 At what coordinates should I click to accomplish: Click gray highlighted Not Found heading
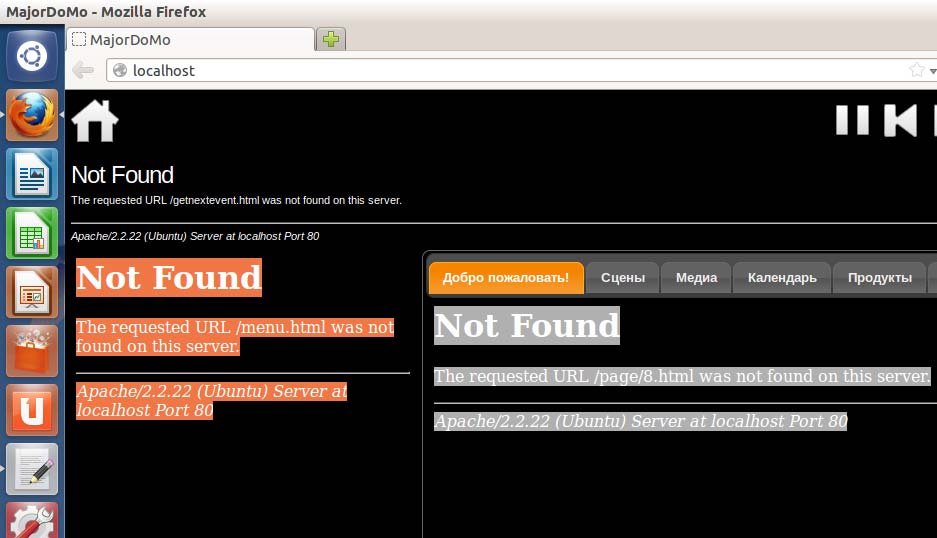click(x=527, y=325)
